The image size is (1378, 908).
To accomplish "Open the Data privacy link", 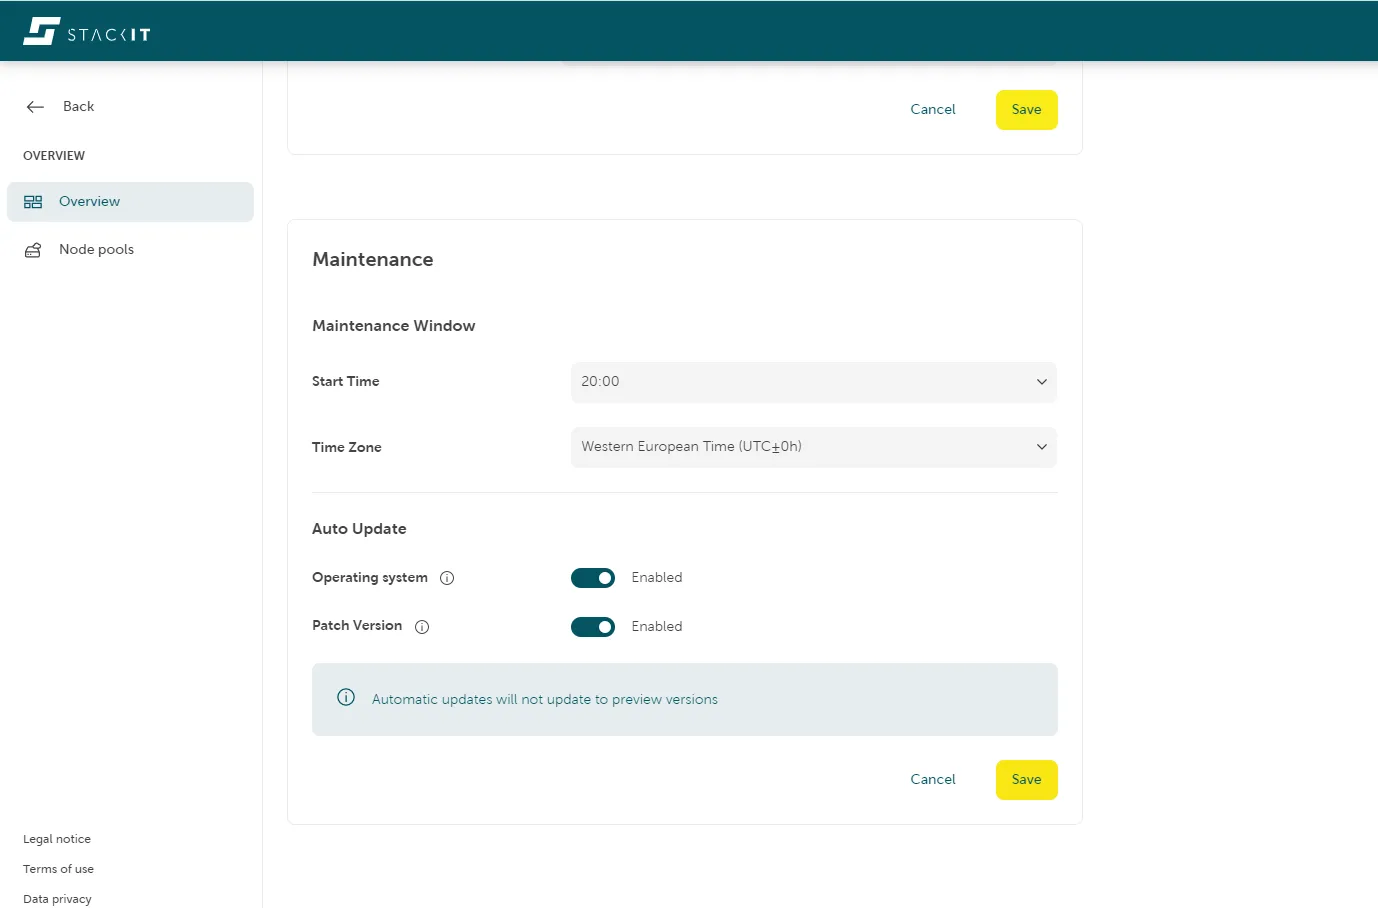I will coord(56,898).
